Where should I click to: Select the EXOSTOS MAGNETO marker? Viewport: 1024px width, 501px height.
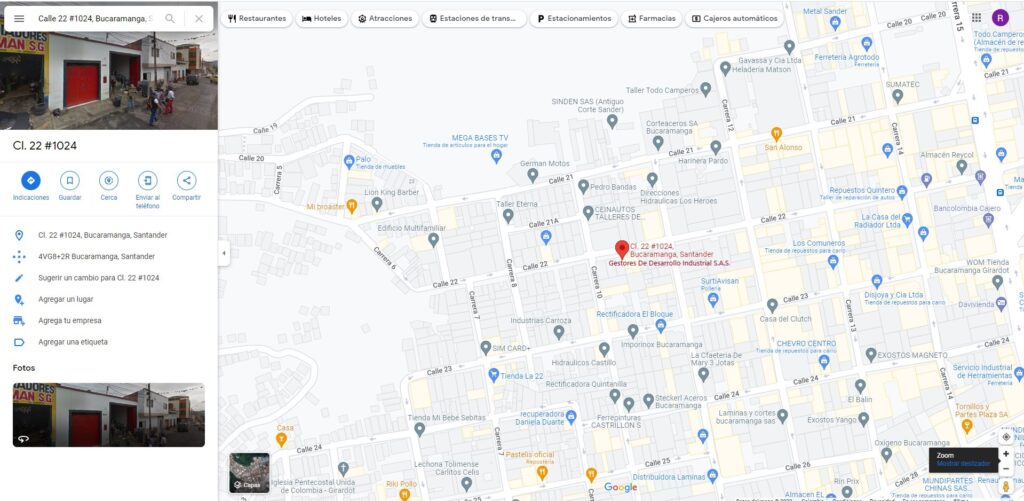tap(871, 355)
